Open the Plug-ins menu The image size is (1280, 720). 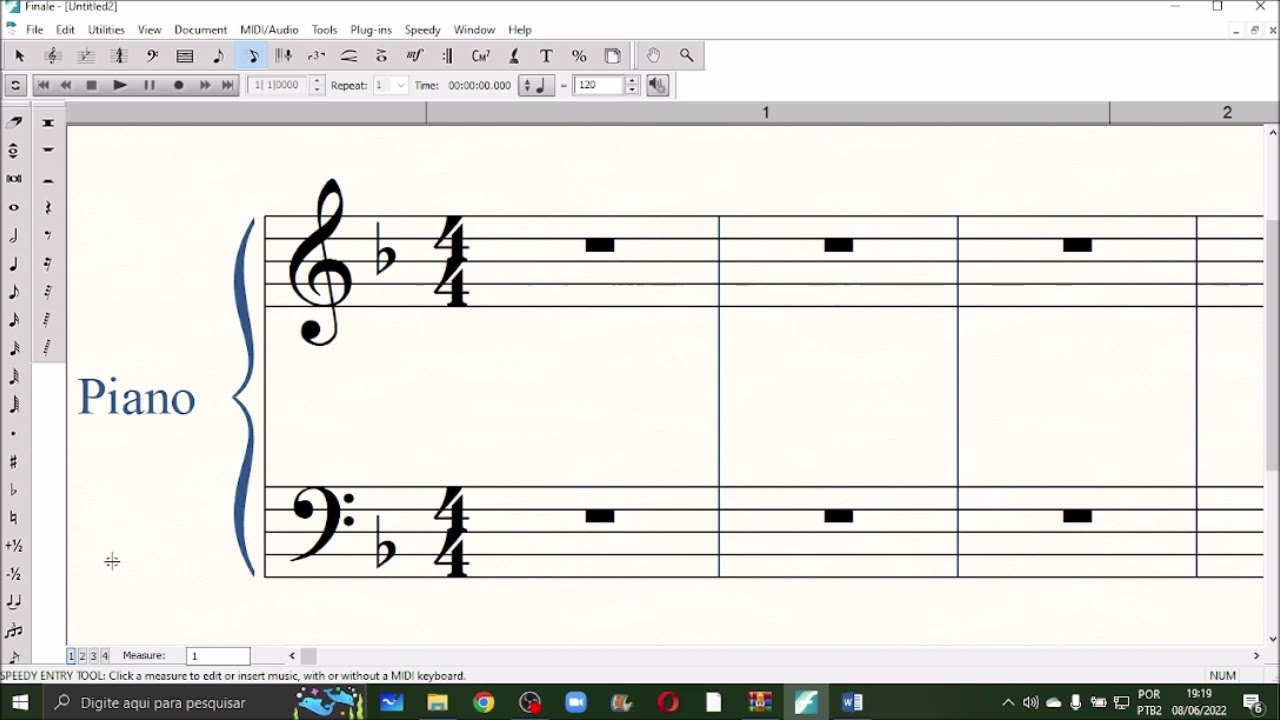point(371,30)
